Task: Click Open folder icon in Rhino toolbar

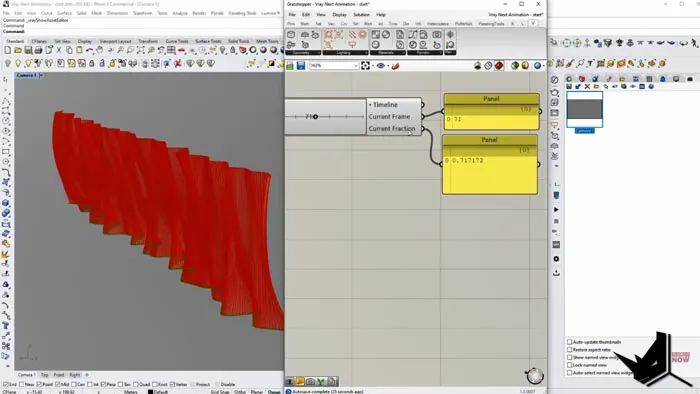Action: (x=18, y=50)
